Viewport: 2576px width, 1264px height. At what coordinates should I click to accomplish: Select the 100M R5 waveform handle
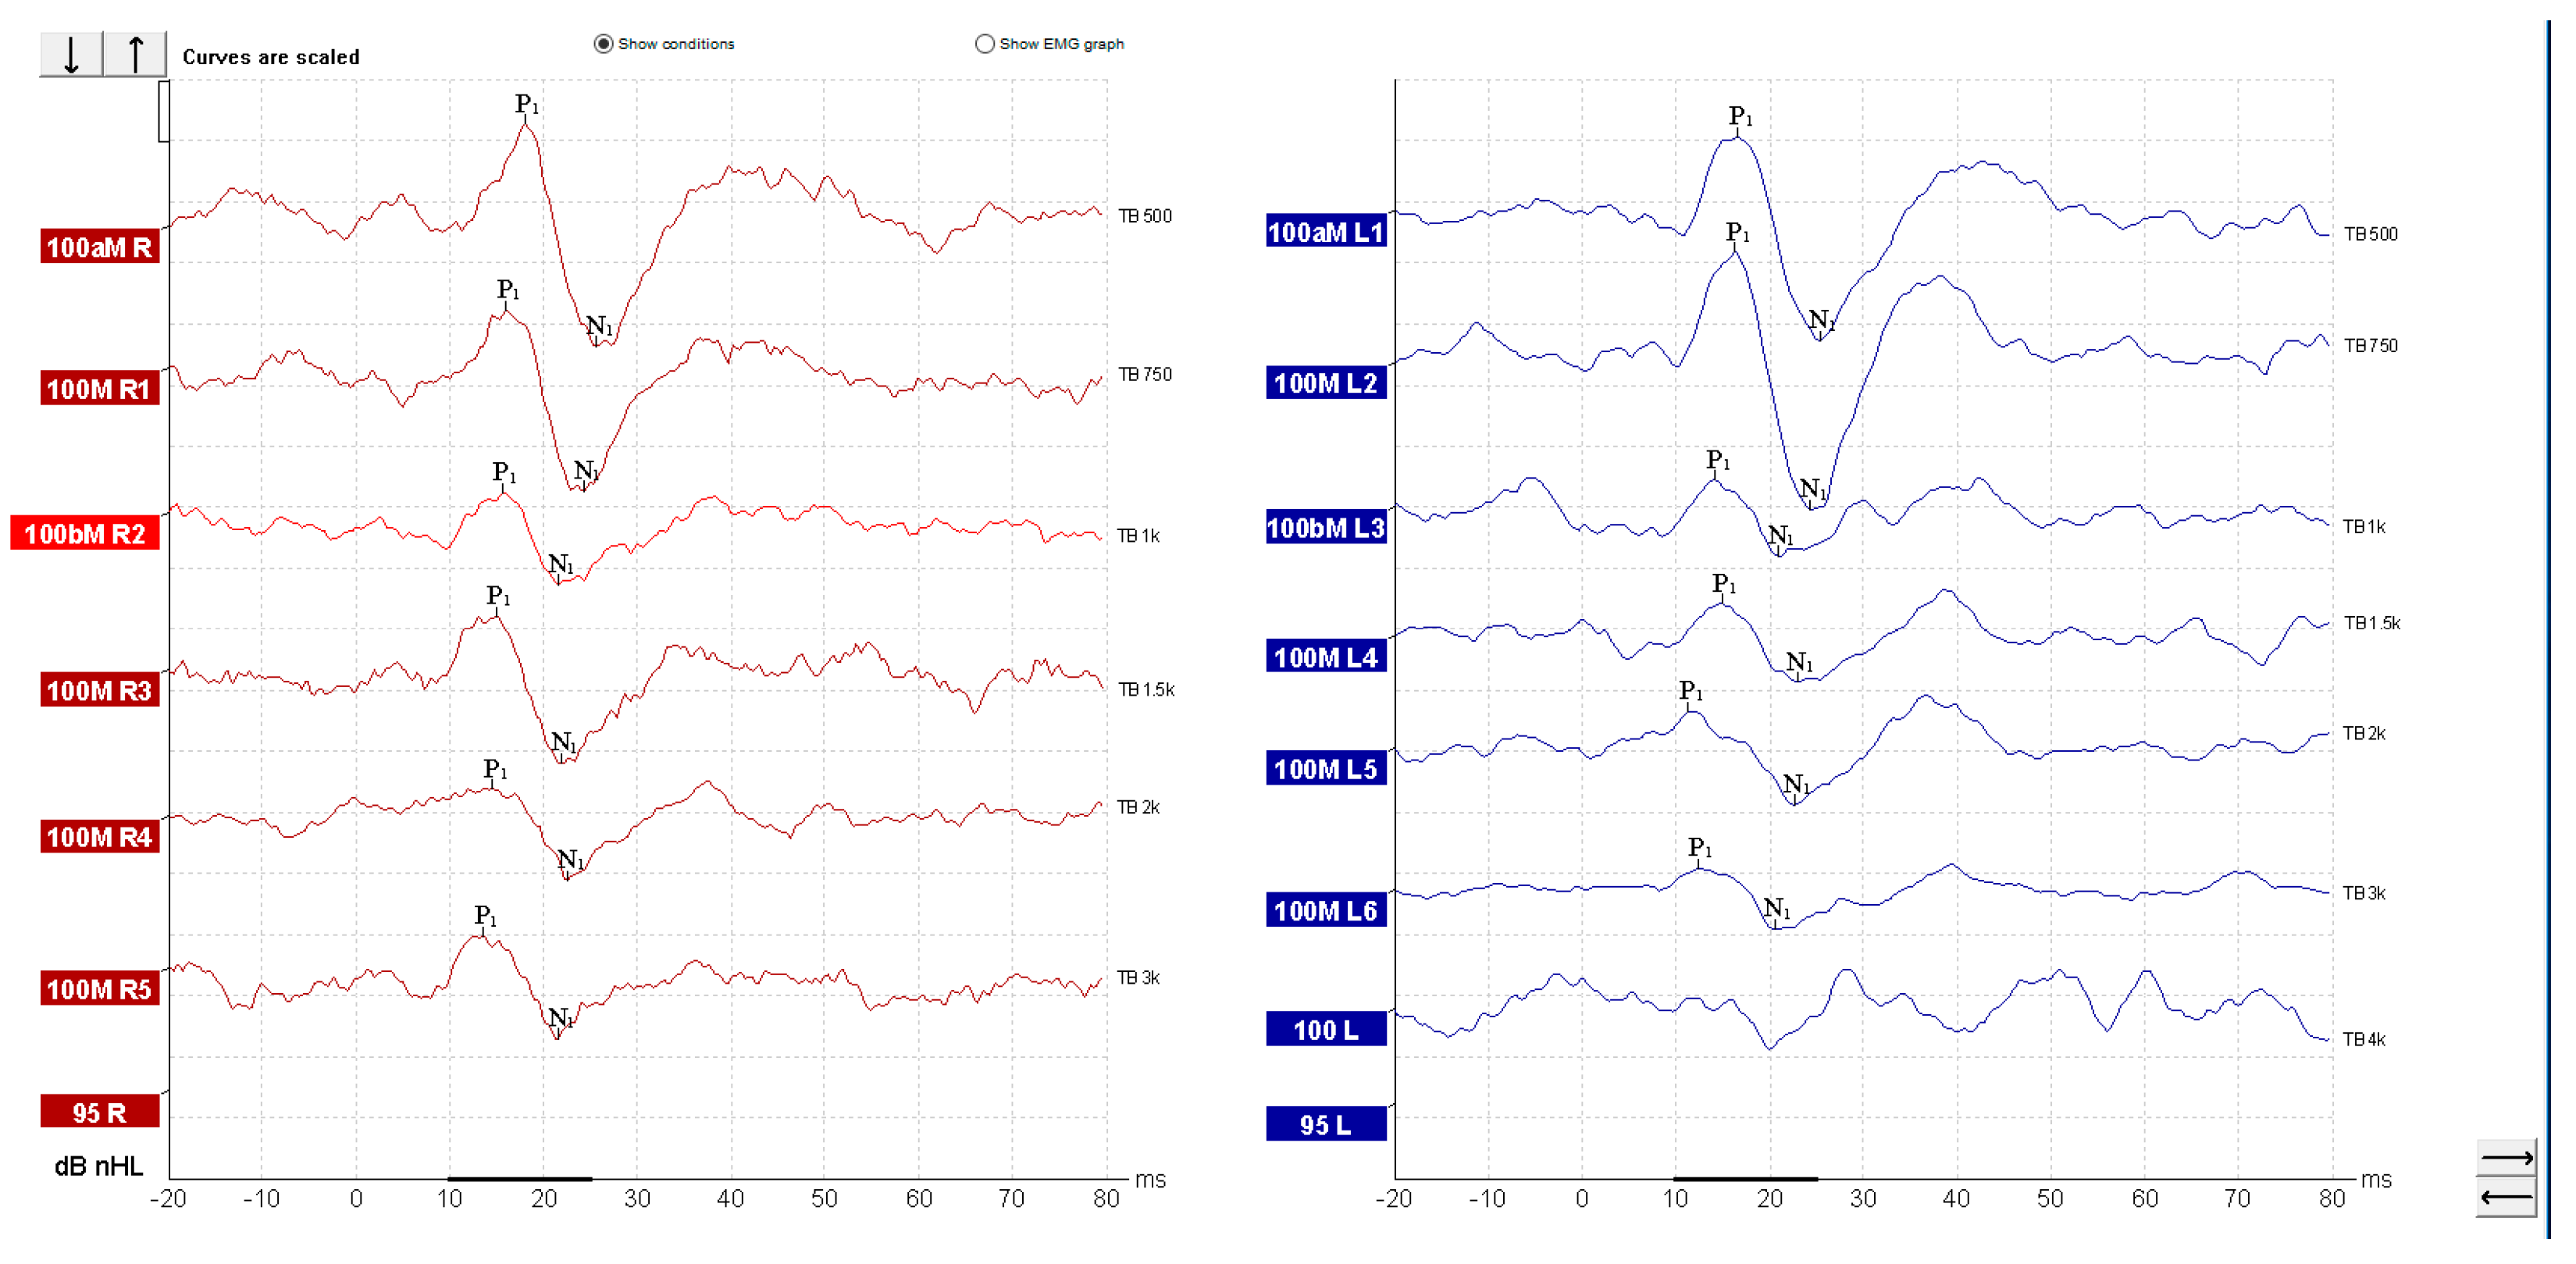(99, 989)
